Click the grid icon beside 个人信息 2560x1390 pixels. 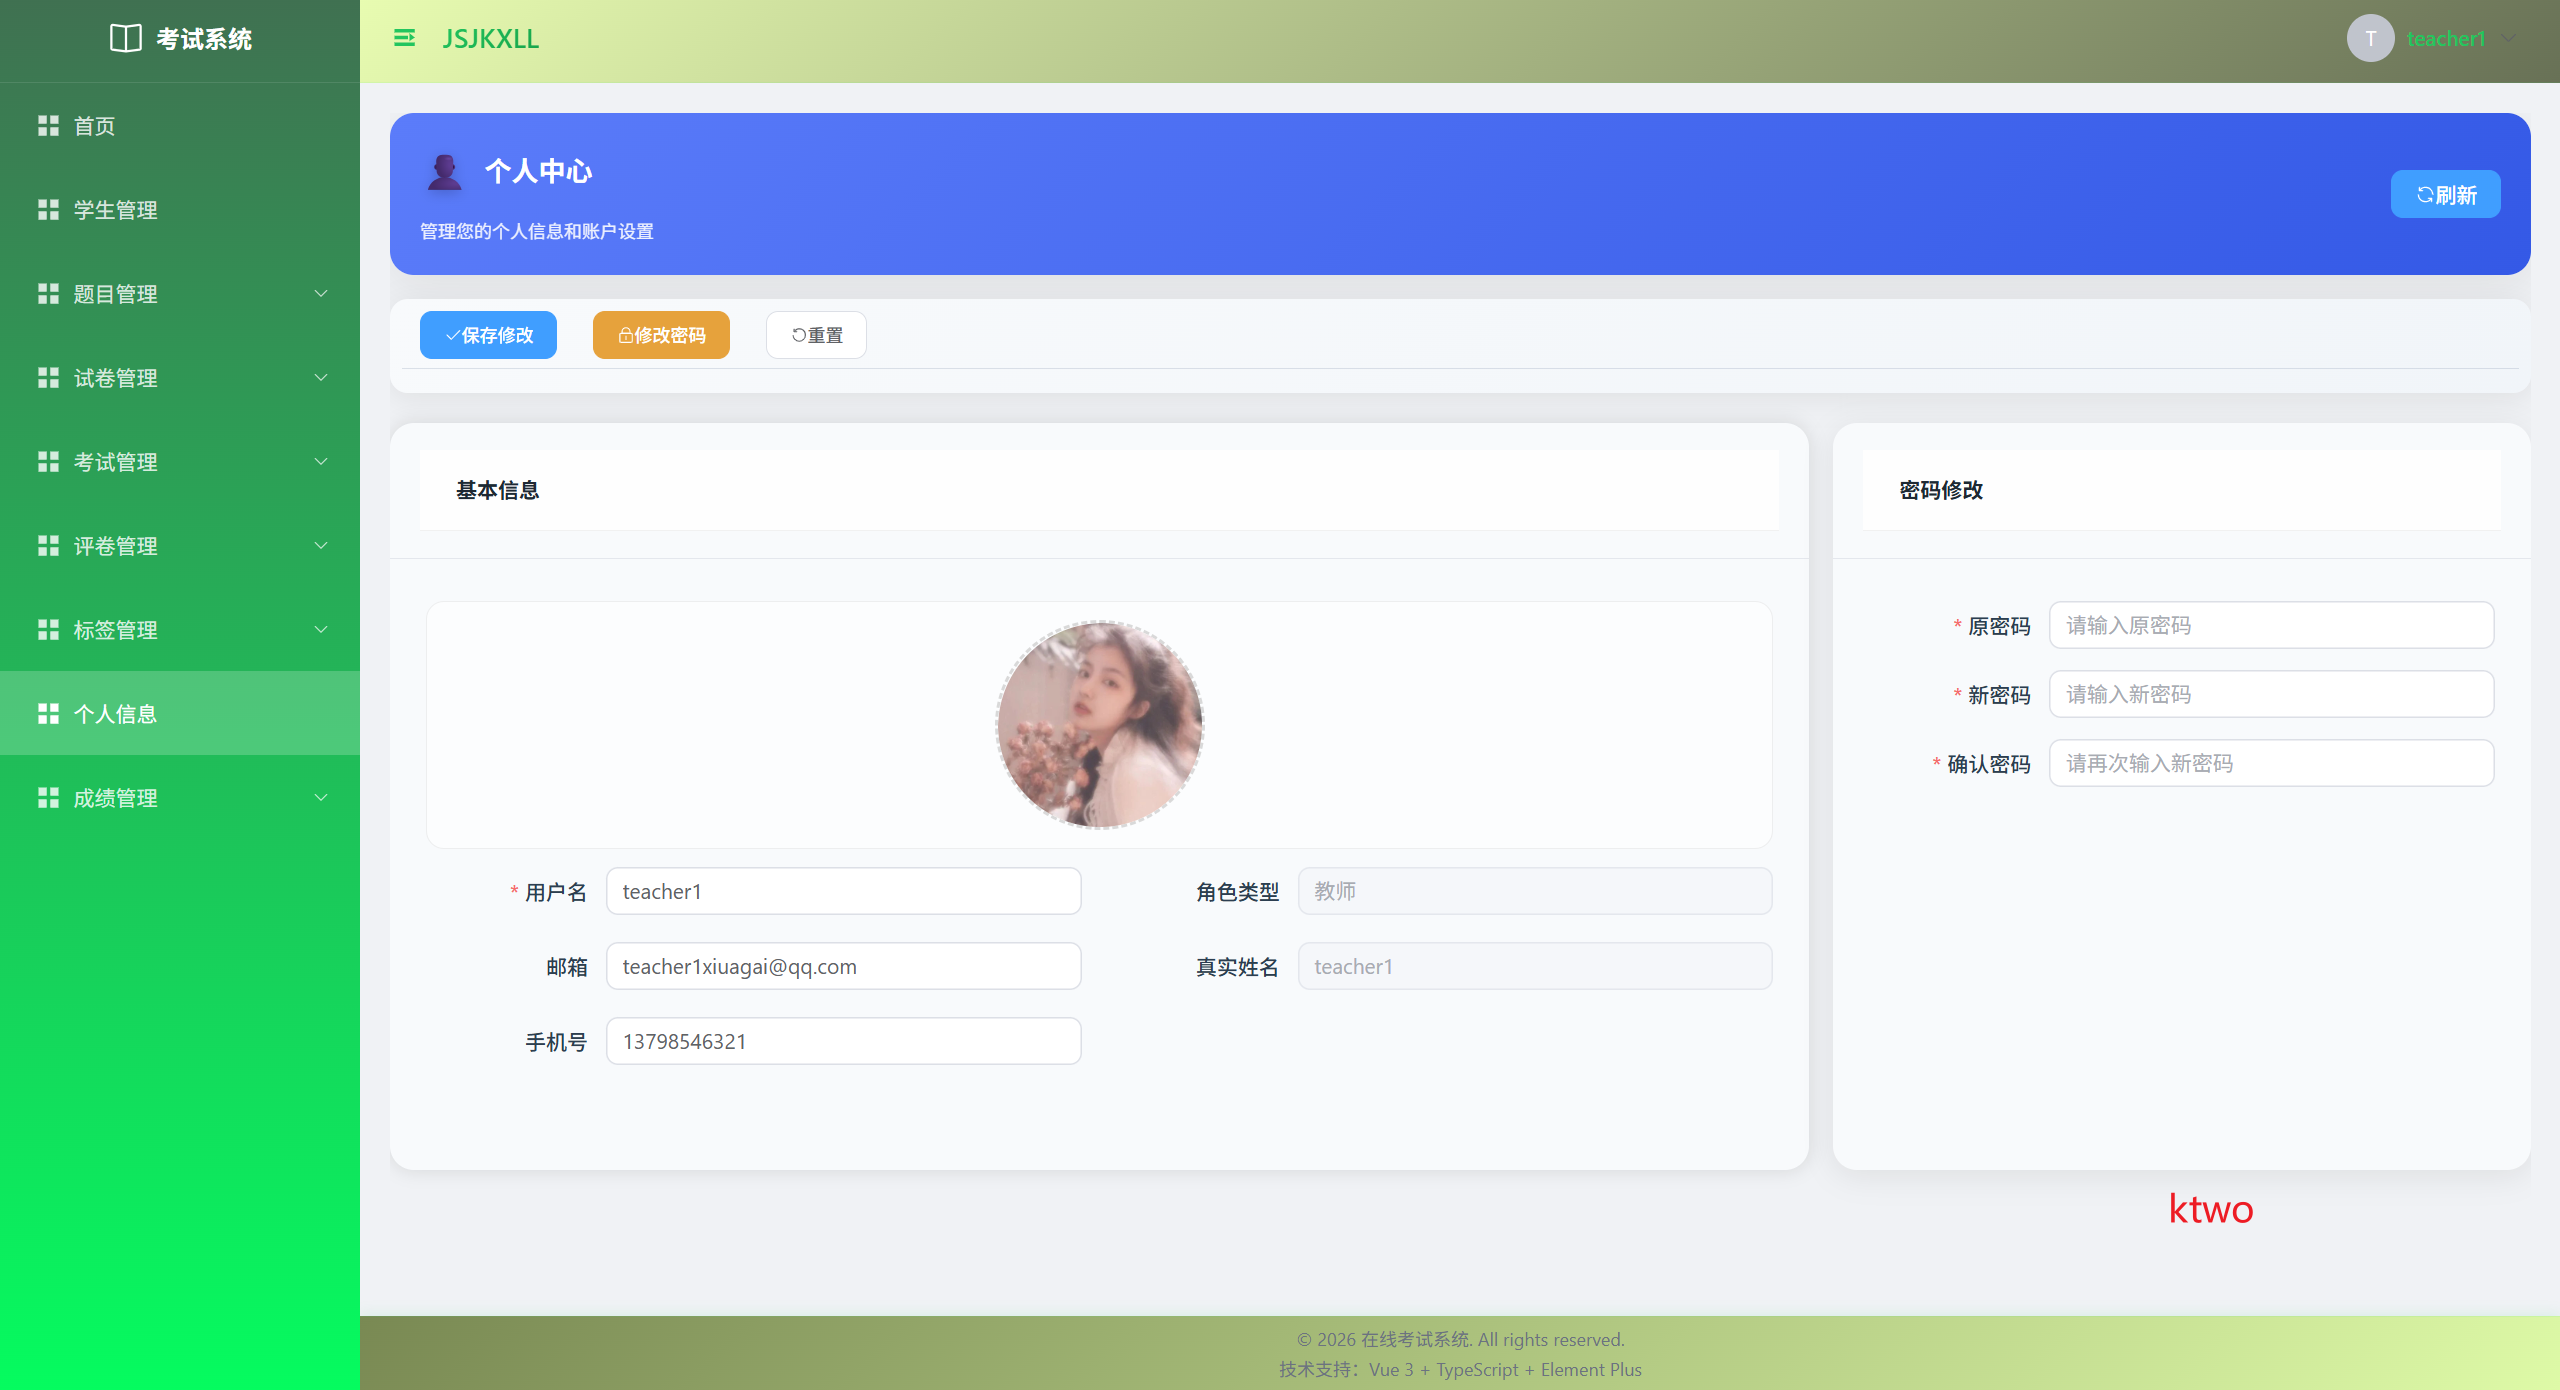tap(48, 713)
